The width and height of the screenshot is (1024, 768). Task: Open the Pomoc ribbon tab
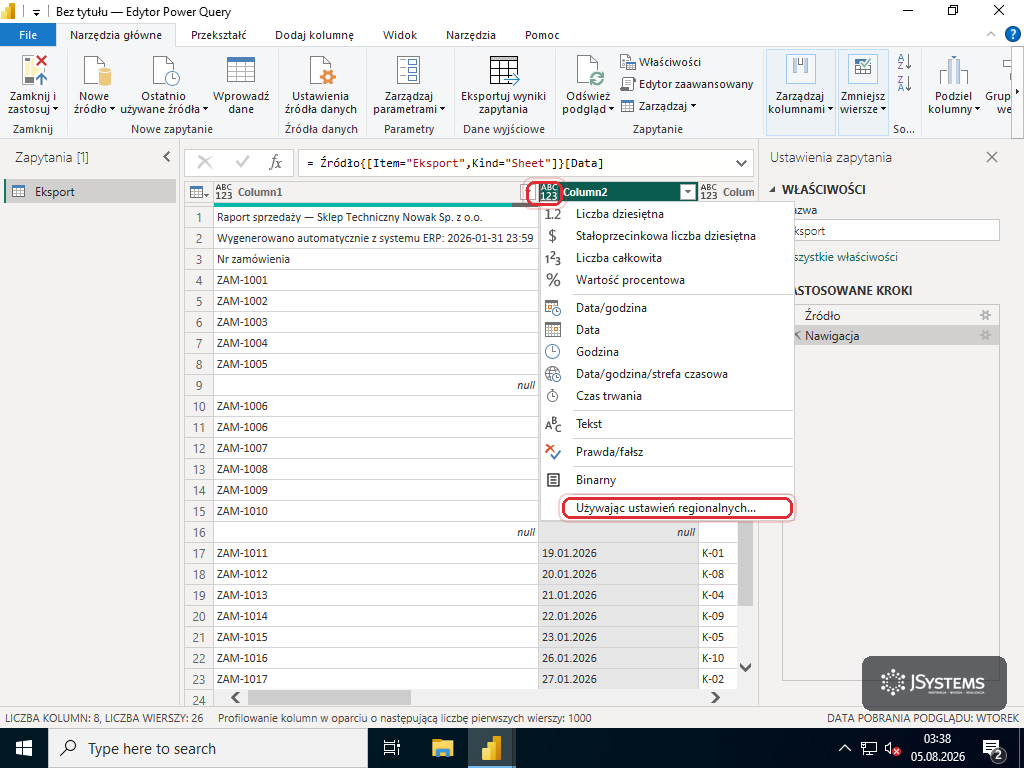click(542, 35)
